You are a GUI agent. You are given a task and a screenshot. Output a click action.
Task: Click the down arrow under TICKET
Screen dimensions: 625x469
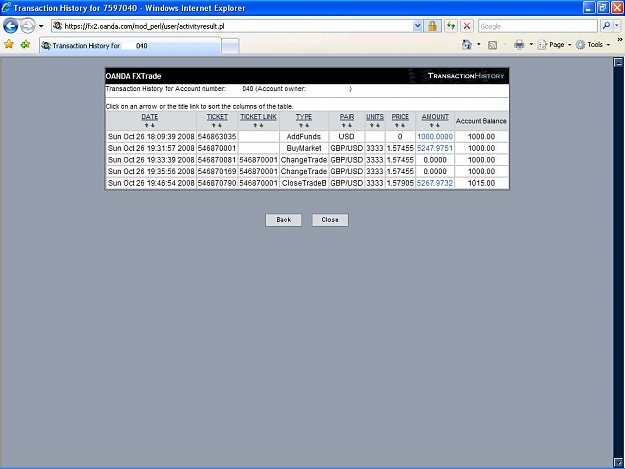point(220,126)
